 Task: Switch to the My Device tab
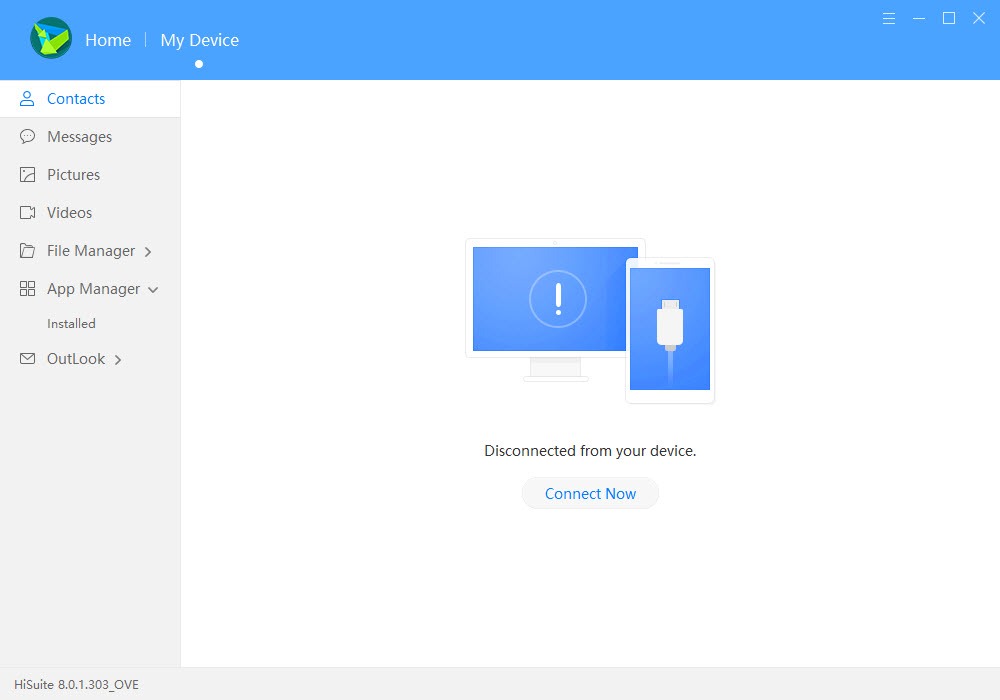(199, 40)
